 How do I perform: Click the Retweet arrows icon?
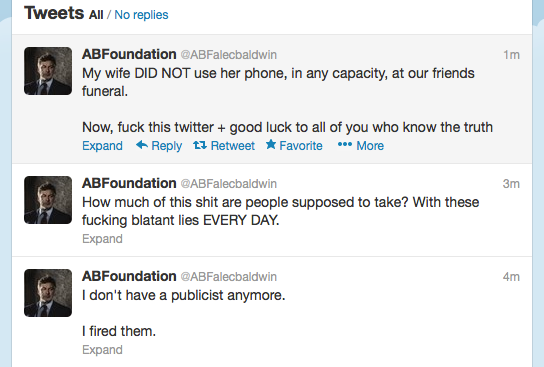pos(200,145)
